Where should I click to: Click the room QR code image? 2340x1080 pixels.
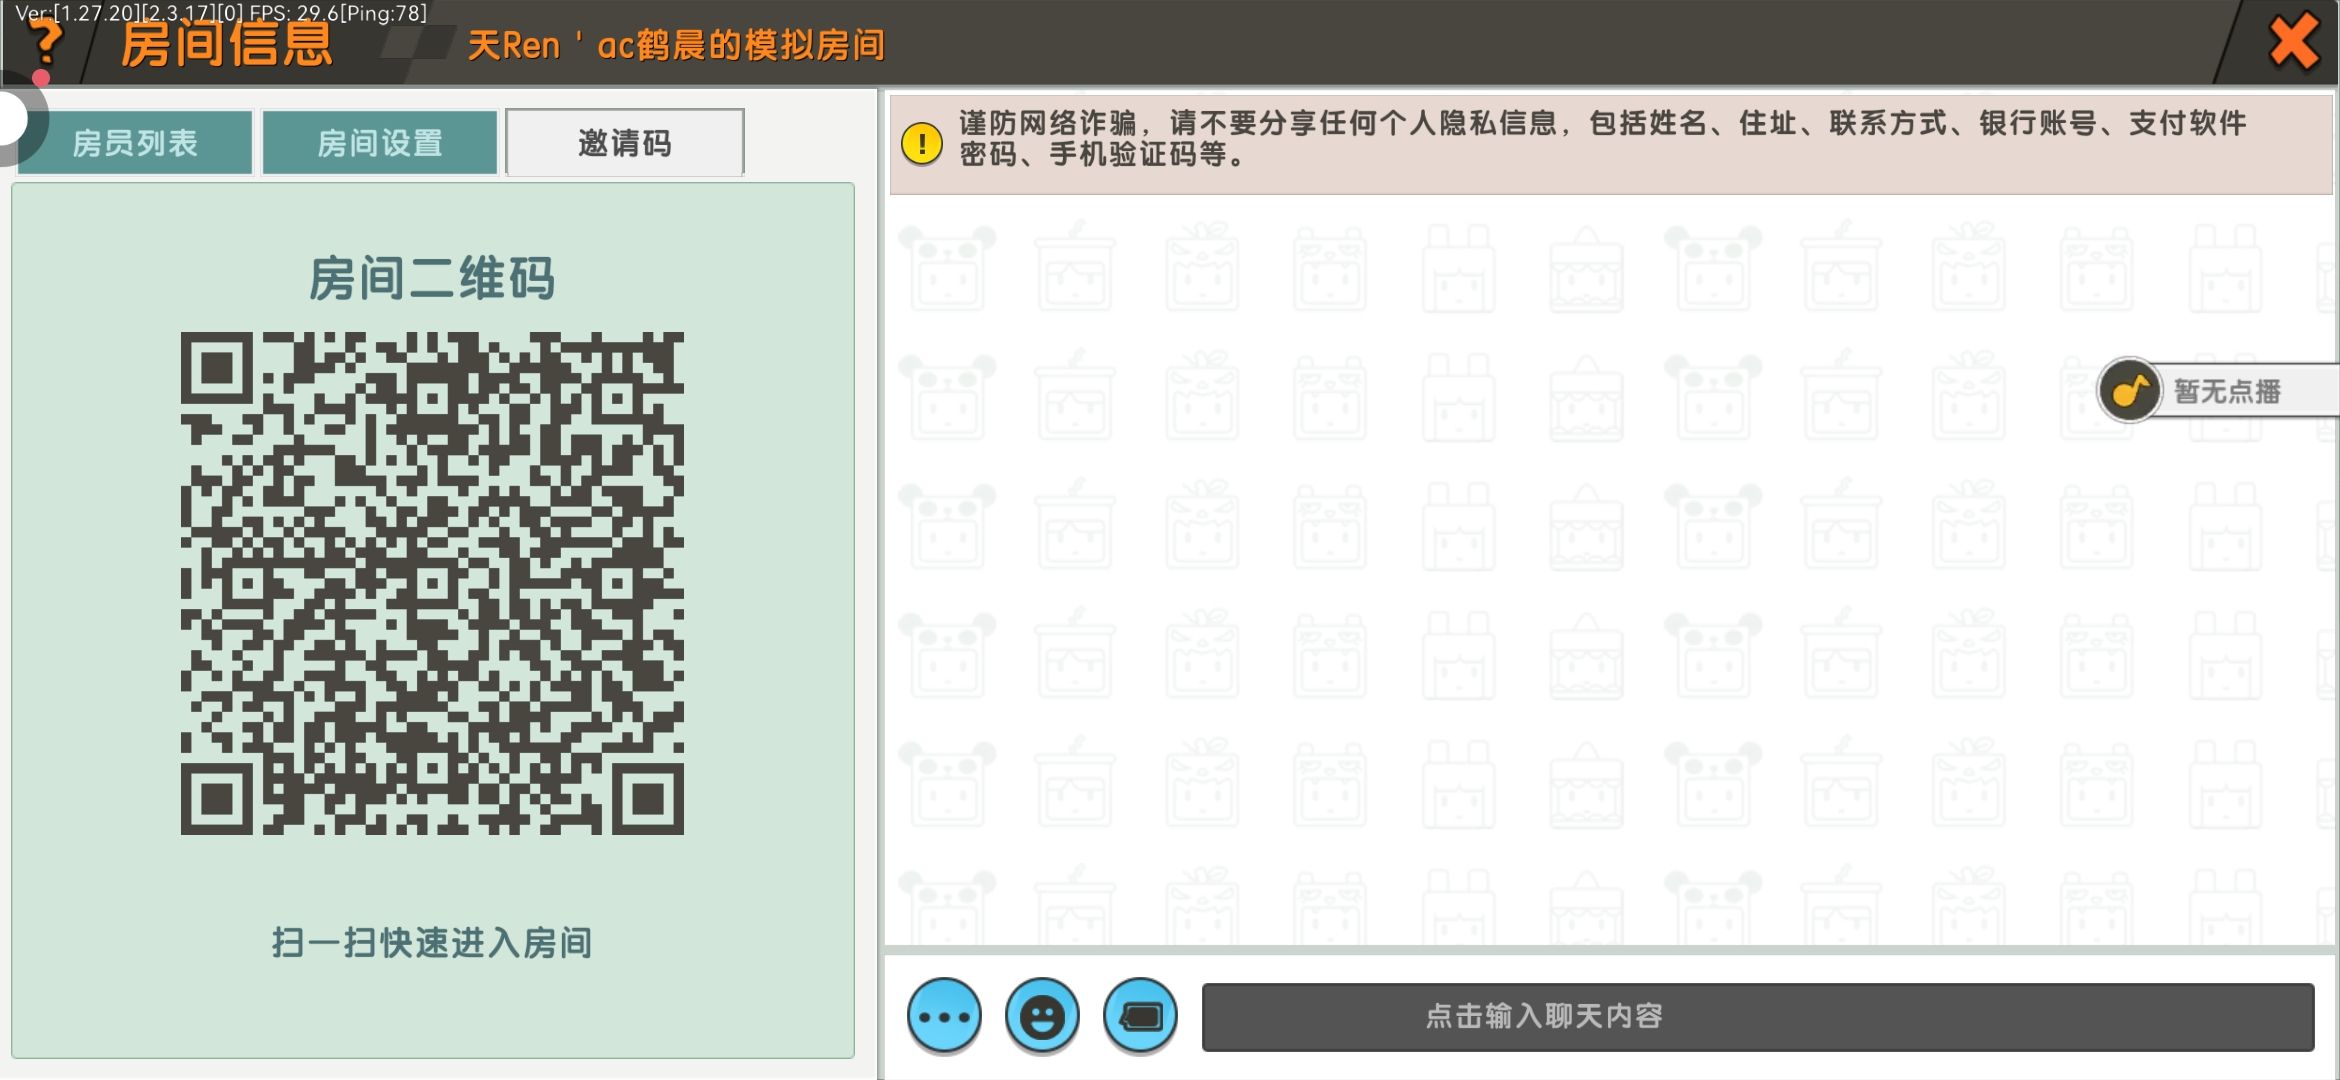(x=432, y=583)
